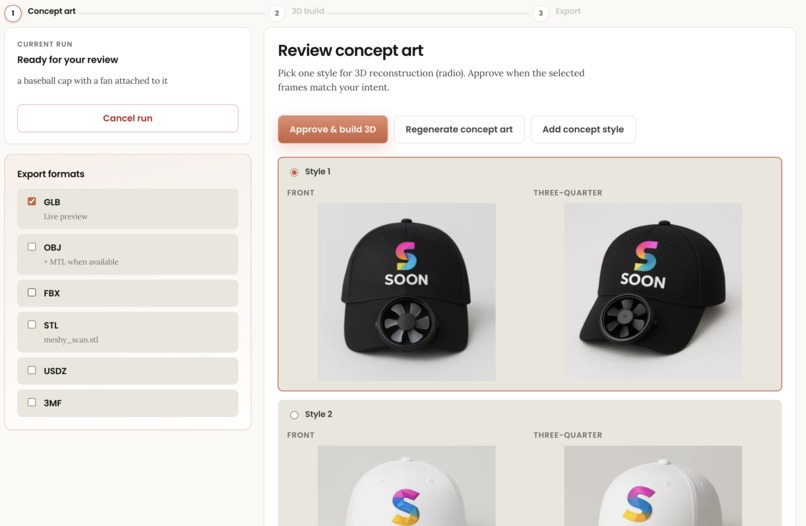Click the prompt text about baseball cap

(93, 81)
